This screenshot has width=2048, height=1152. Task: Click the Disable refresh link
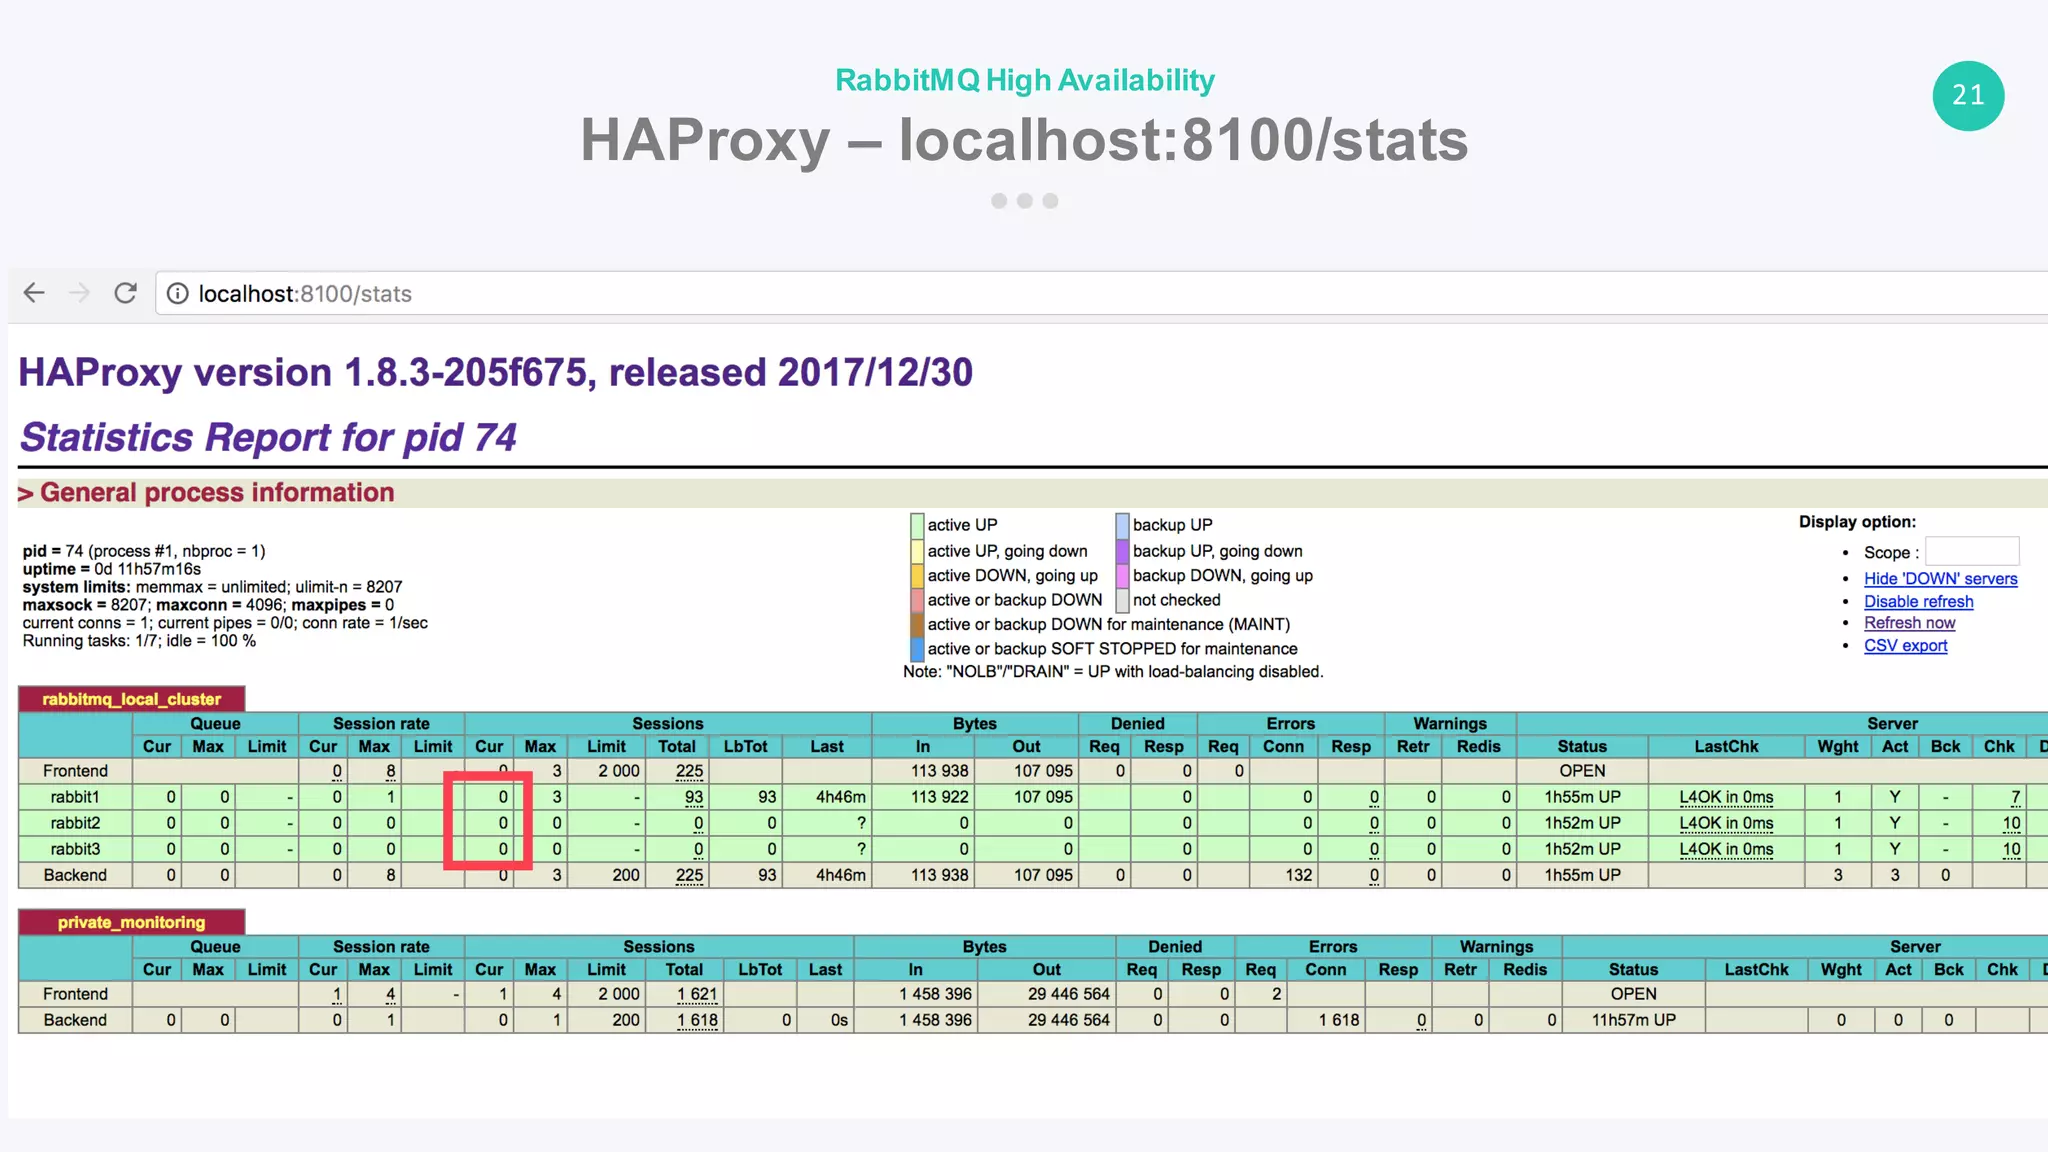click(1918, 601)
